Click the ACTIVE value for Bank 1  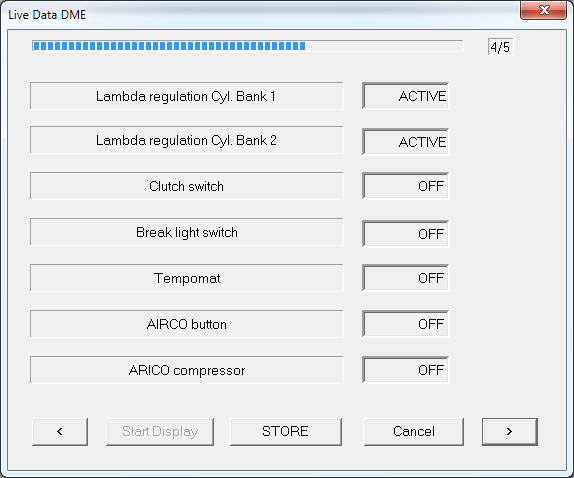click(406, 96)
